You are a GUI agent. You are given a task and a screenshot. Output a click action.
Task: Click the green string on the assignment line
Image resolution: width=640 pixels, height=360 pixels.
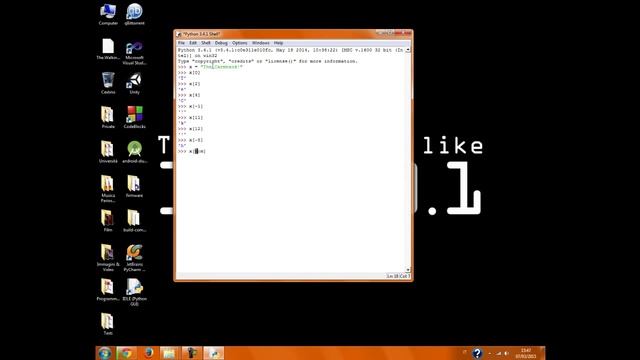click(x=222, y=67)
